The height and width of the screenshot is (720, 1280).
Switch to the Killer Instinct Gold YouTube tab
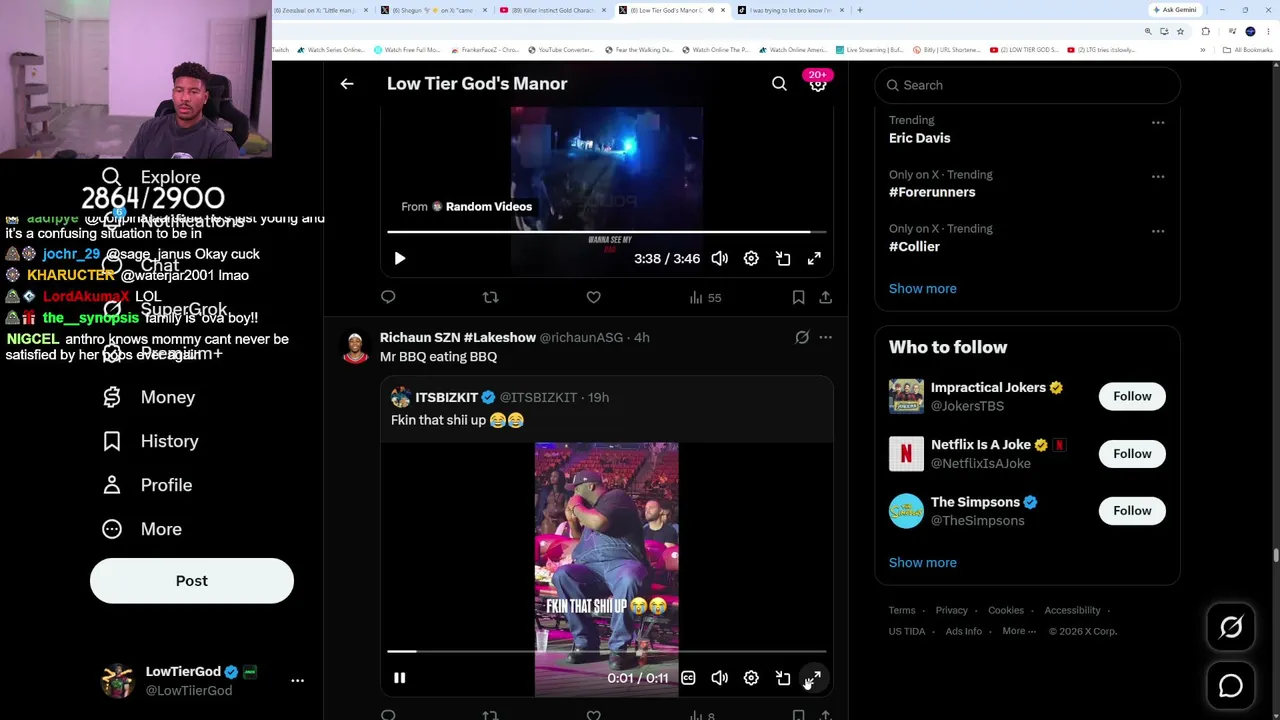click(x=552, y=10)
